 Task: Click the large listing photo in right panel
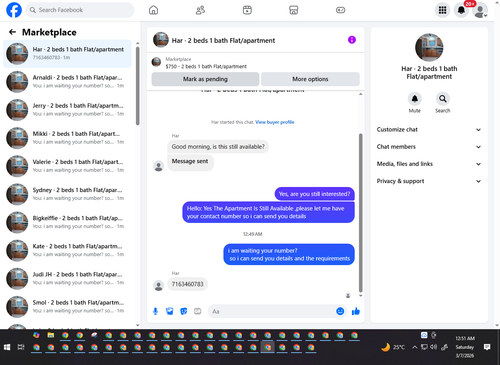[x=429, y=47]
